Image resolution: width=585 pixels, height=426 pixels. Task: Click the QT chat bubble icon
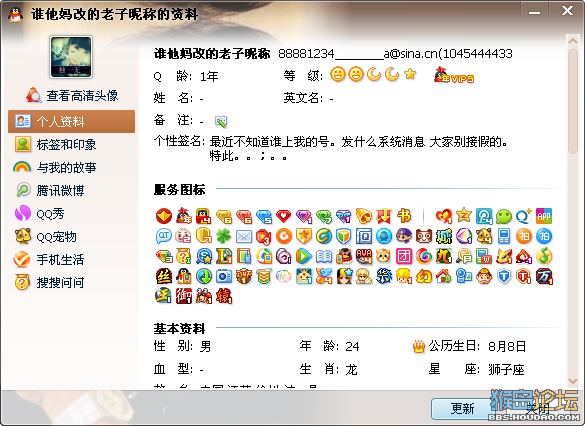pyautogui.click(x=163, y=236)
